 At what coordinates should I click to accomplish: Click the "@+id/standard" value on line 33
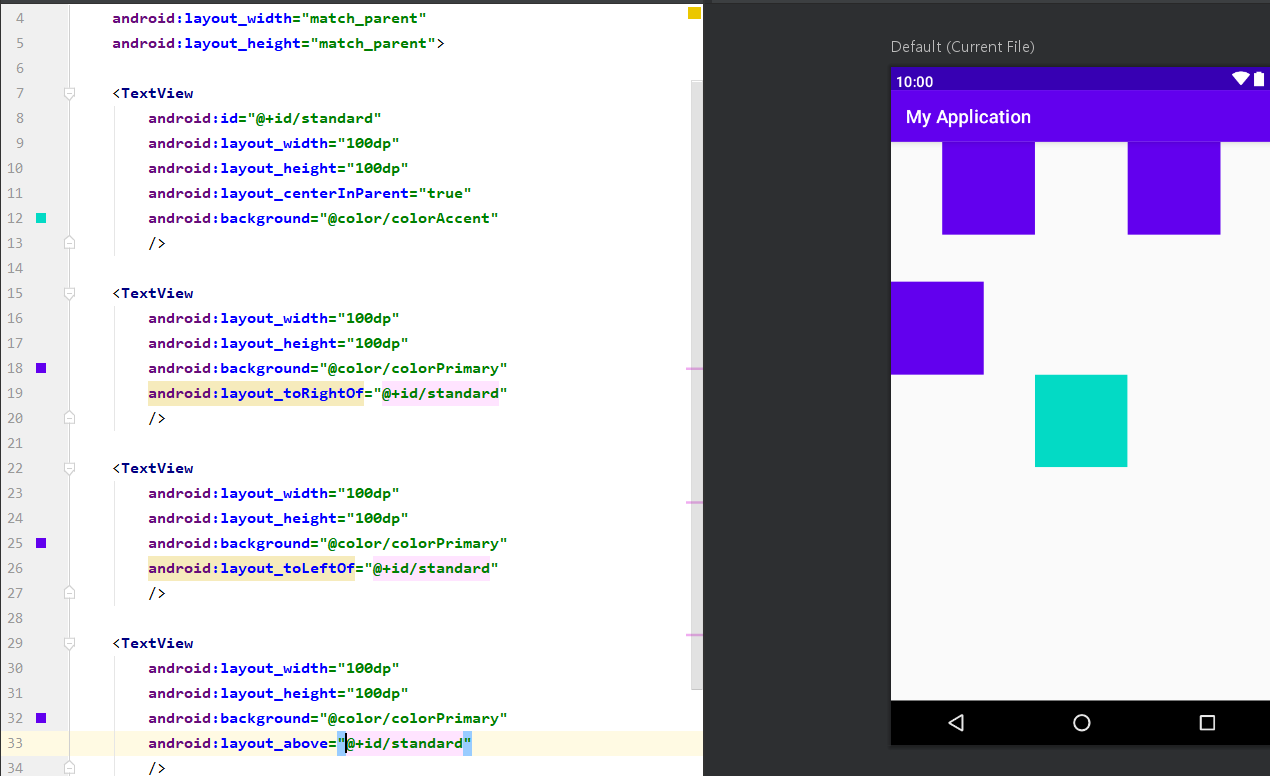pos(404,743)
